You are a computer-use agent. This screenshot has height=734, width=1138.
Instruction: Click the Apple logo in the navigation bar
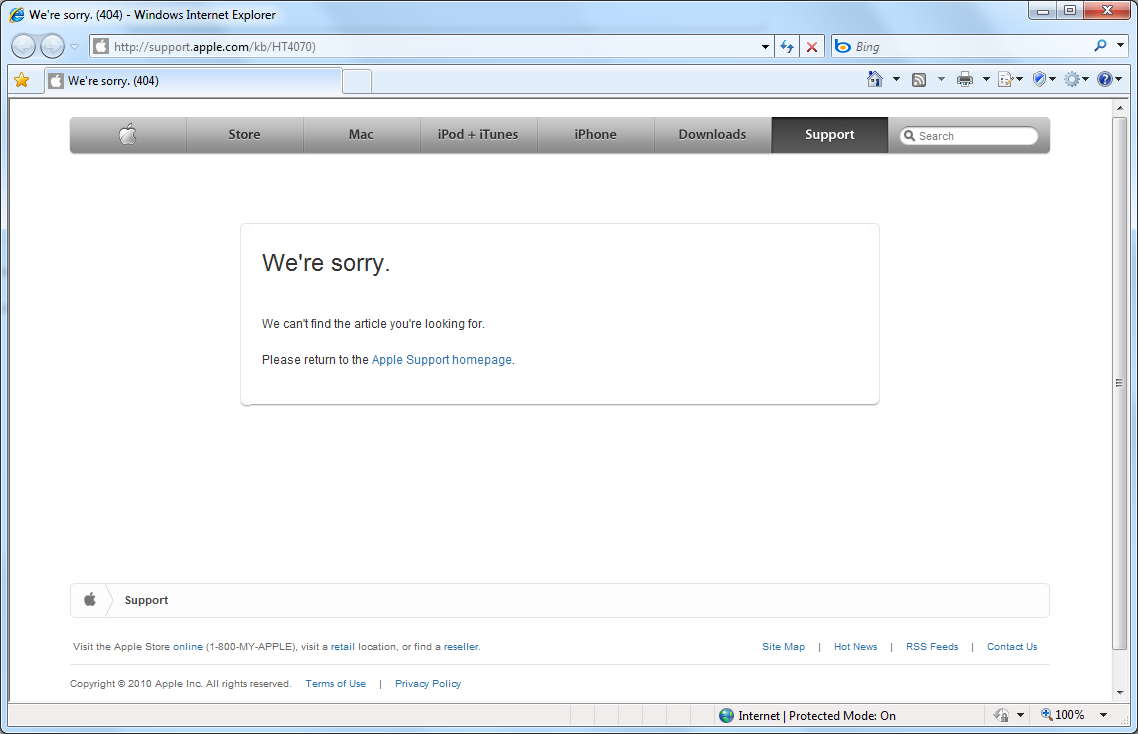[x=128, y=134]
